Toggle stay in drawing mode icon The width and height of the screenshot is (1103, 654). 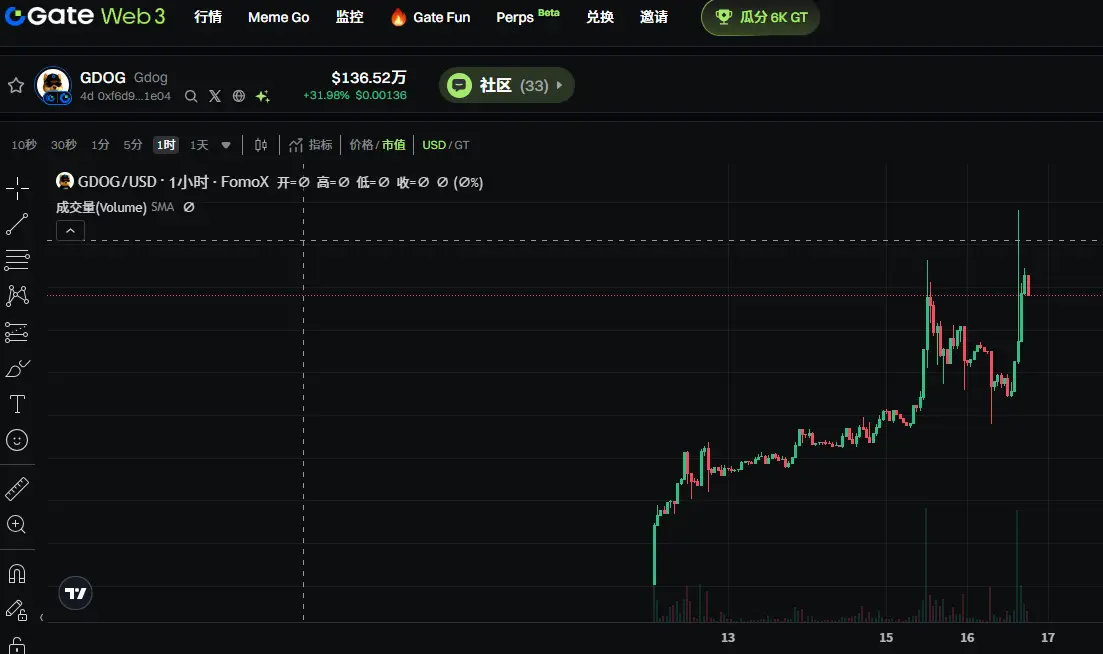pos(17,610)
